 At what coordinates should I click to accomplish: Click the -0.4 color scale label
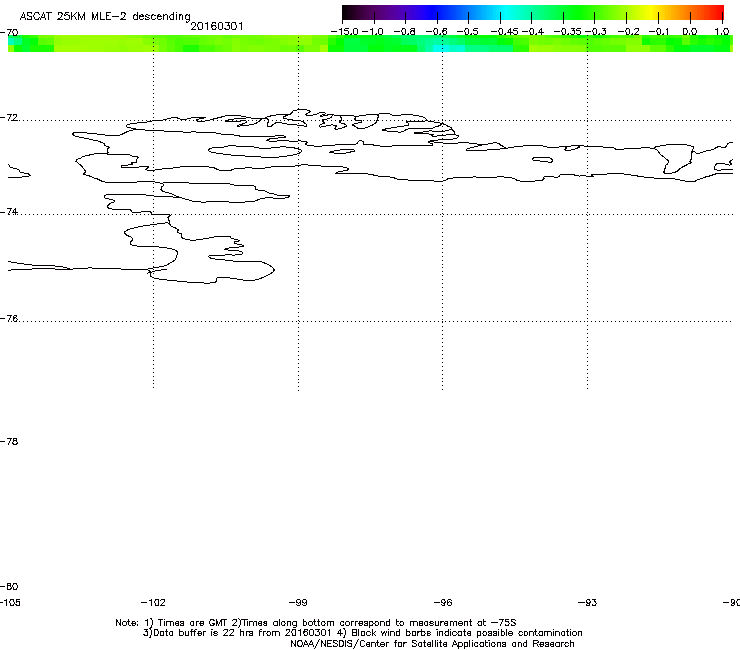click(533, 32)
